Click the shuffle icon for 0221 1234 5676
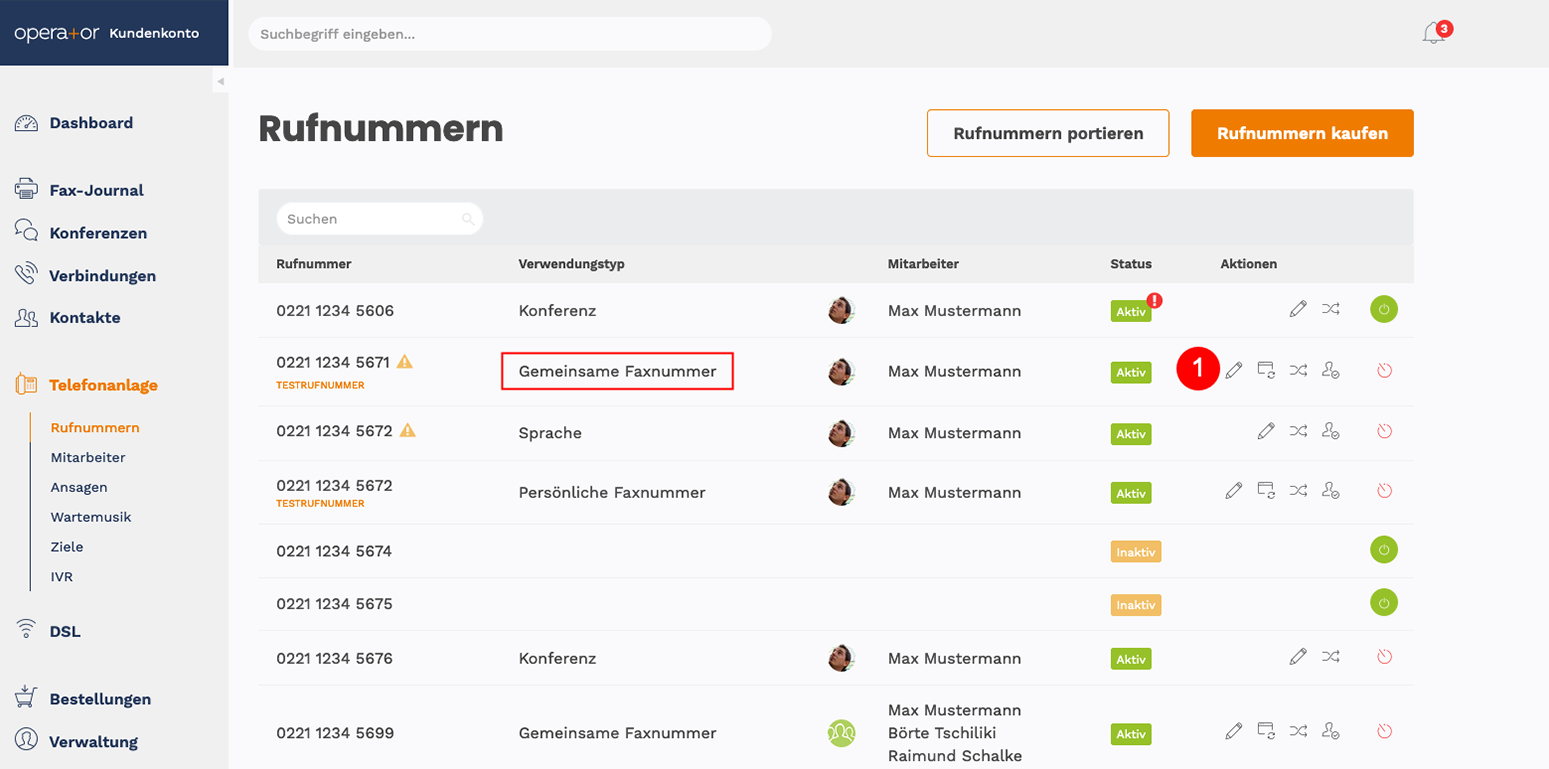Image resolution: width=1549 pixels, height=769 pixels. pos(1330,656)
